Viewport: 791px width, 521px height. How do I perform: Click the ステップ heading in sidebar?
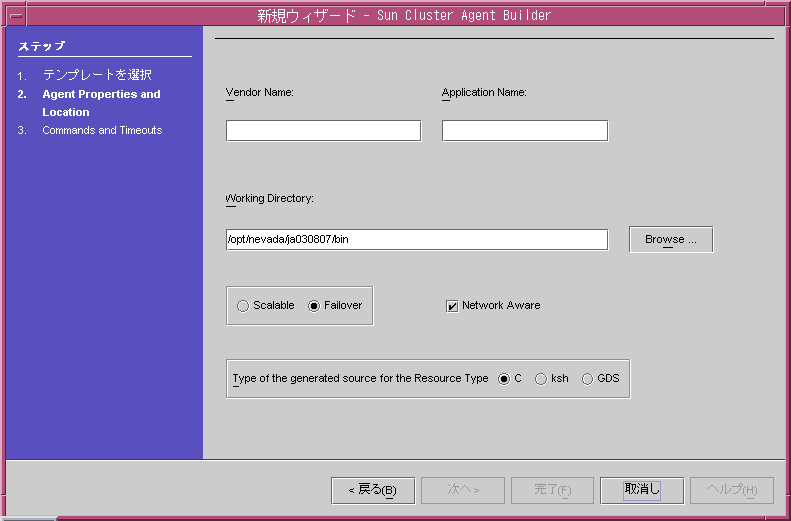(x=41, y=46)
